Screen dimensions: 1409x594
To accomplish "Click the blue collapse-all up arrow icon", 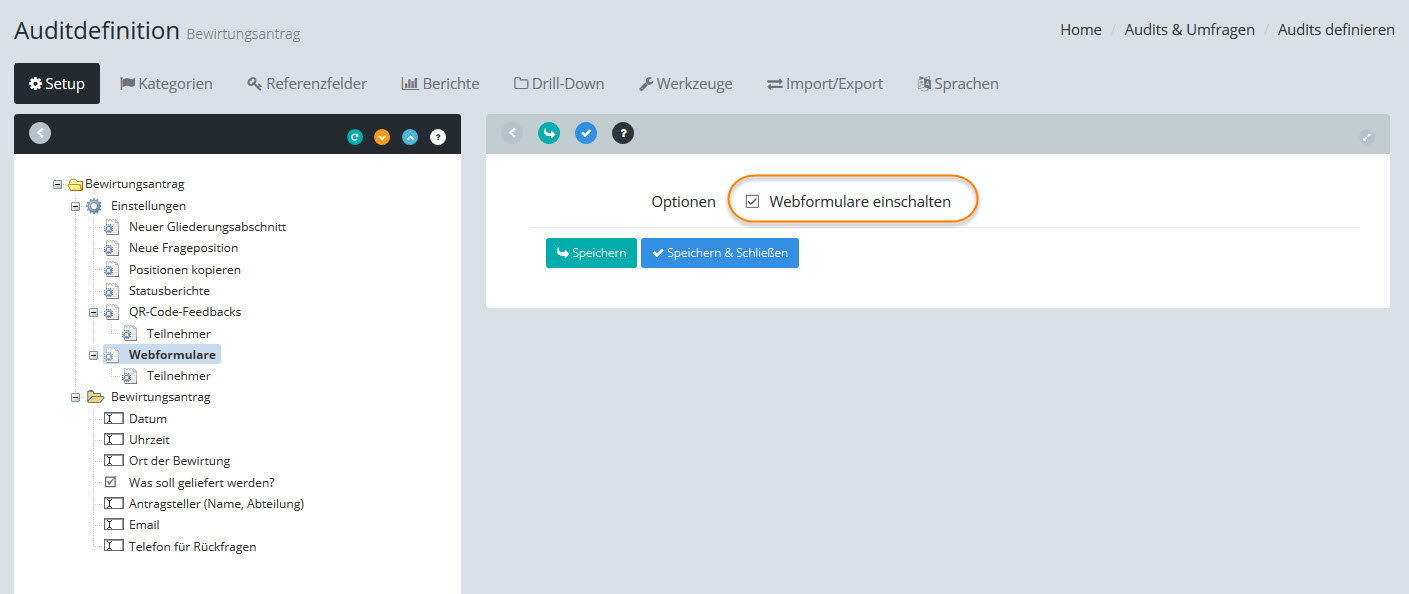I will (410, 137).
